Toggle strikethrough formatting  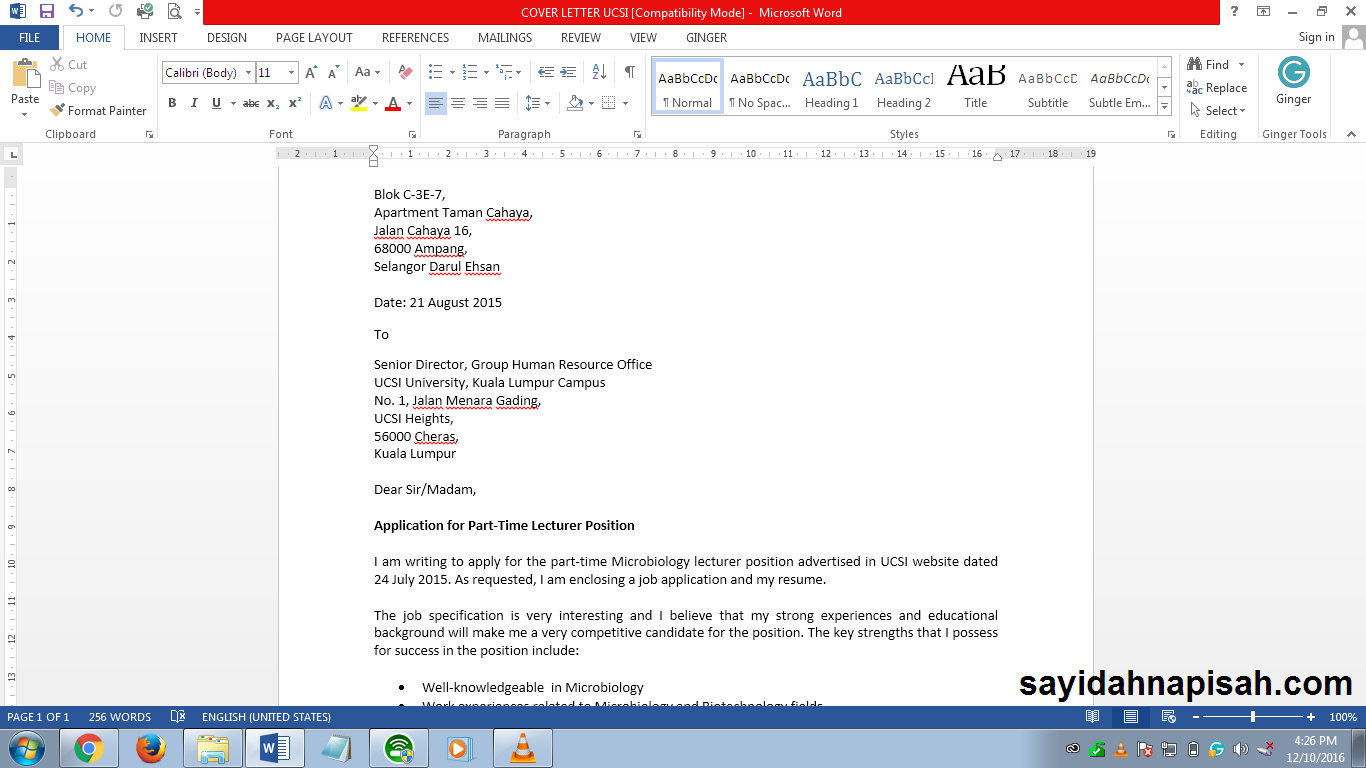point(251,103)
